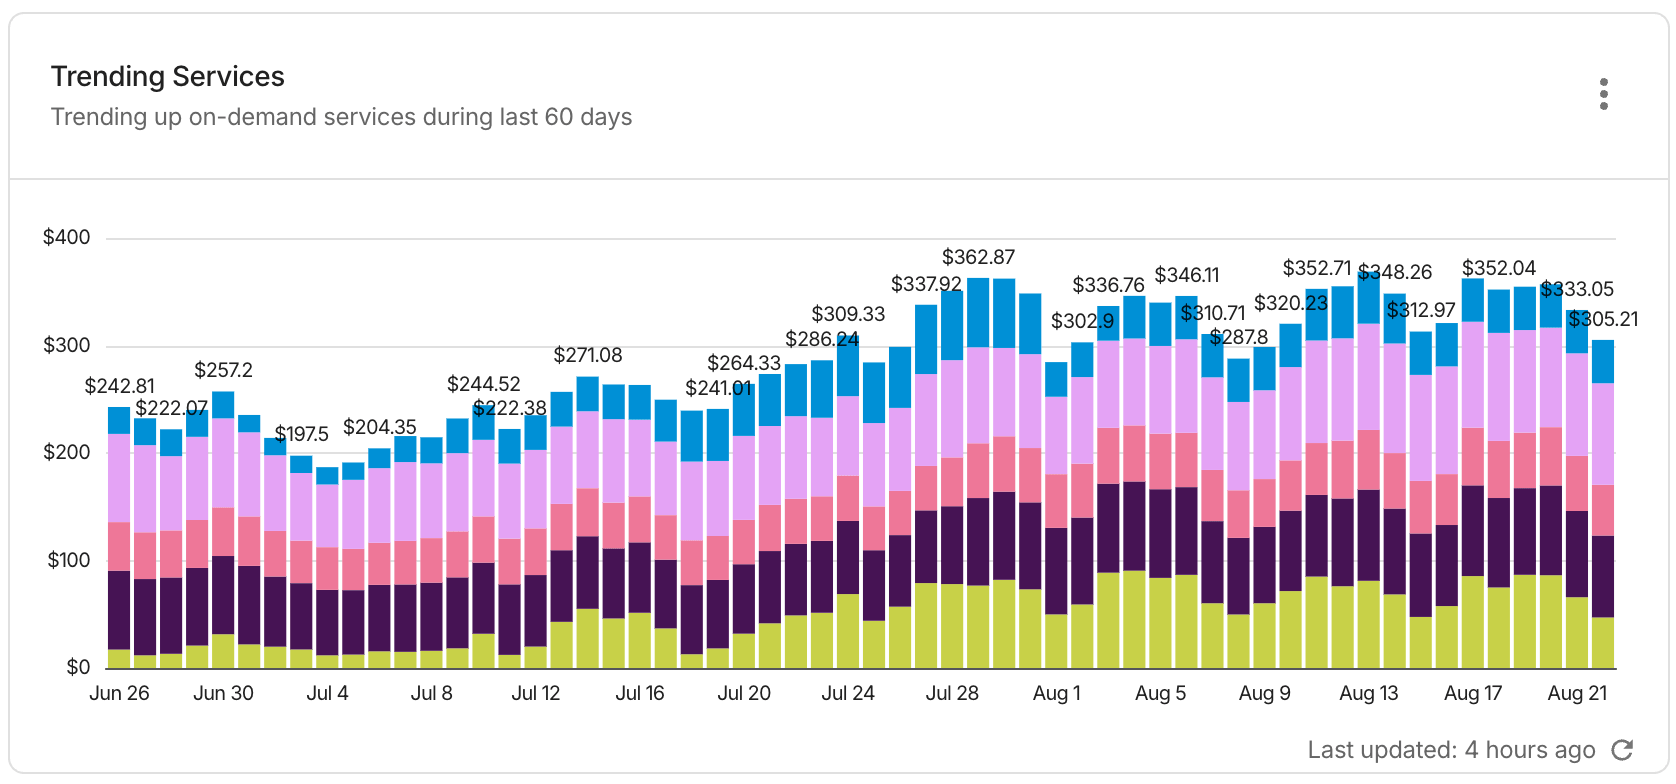1676x784 pixels.
Task: Select the stacked bar above Jul 28
Action: pyautogui.click(x=952, y=480)
